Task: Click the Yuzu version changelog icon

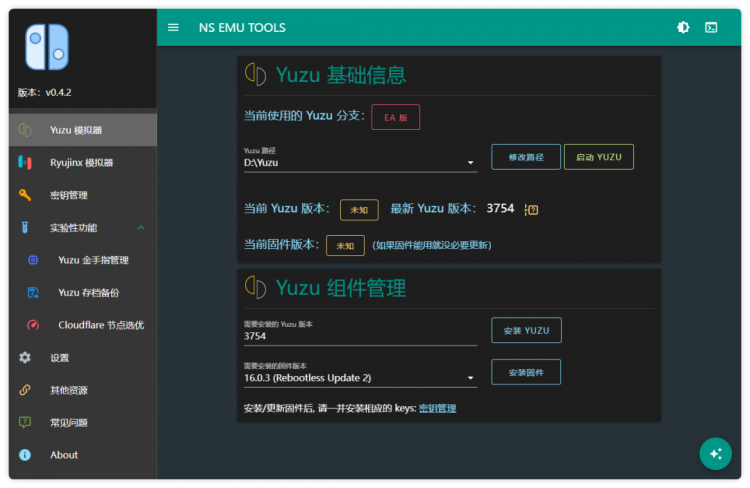Action: 531,210
